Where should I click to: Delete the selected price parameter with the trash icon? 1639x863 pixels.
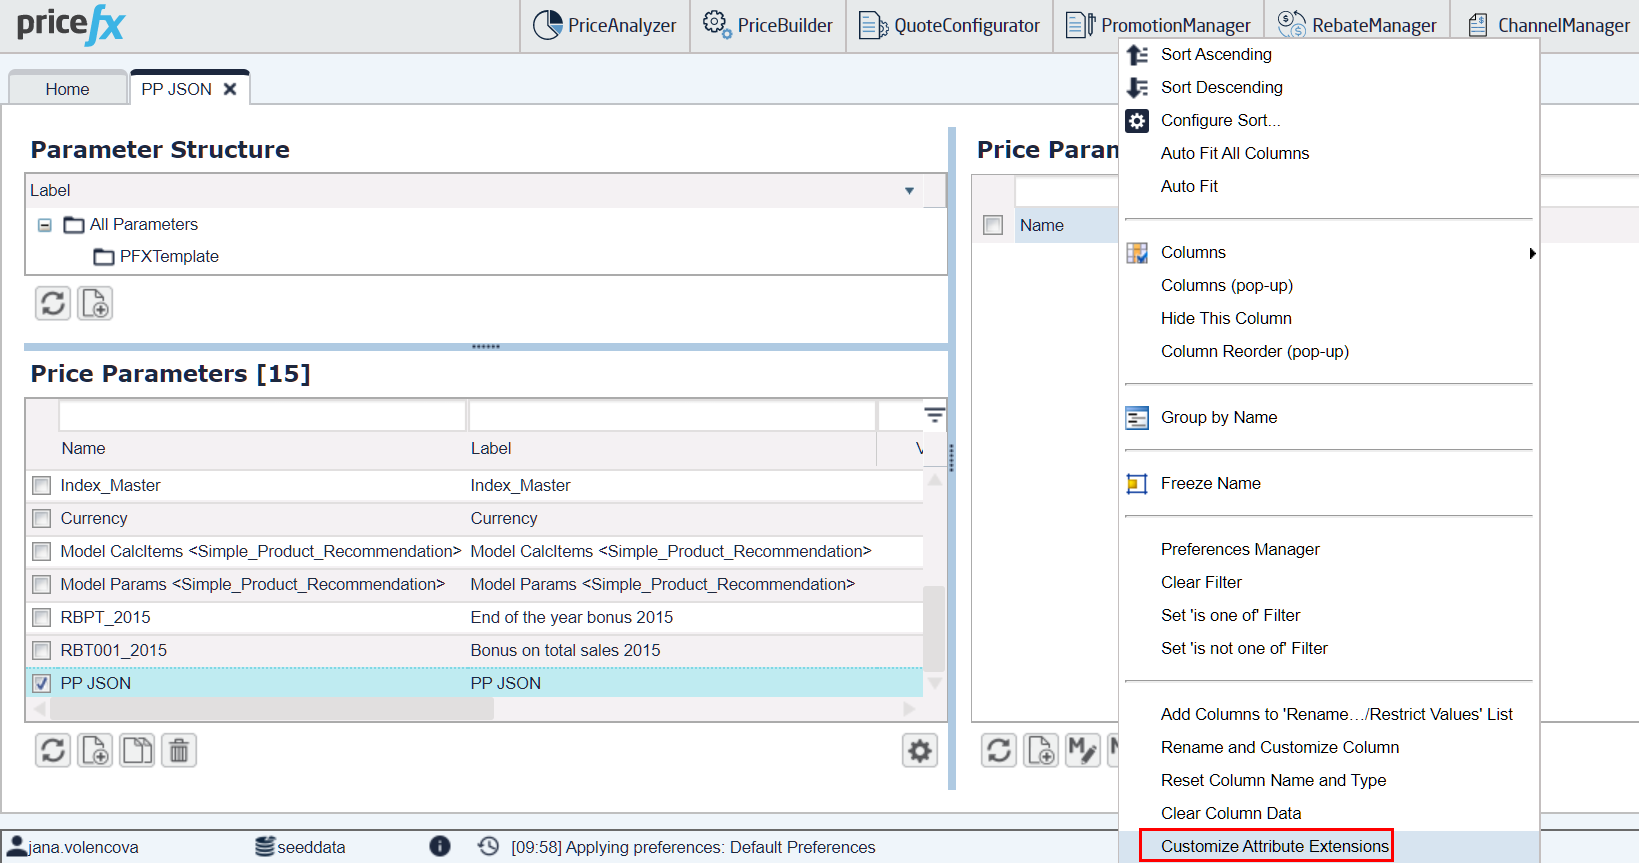(x=179, y=750)
